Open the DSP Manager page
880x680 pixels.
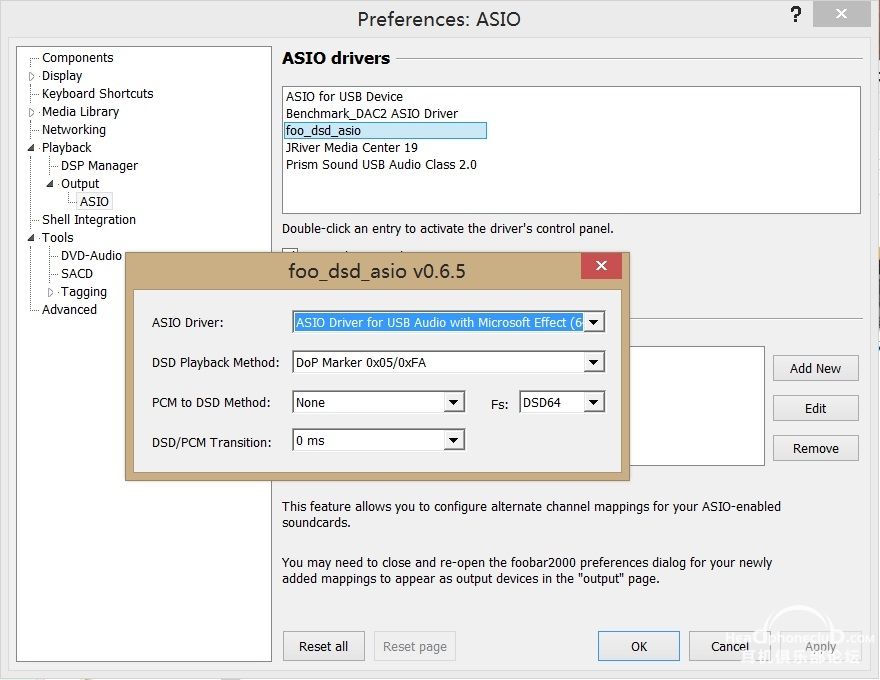[99, 166]
